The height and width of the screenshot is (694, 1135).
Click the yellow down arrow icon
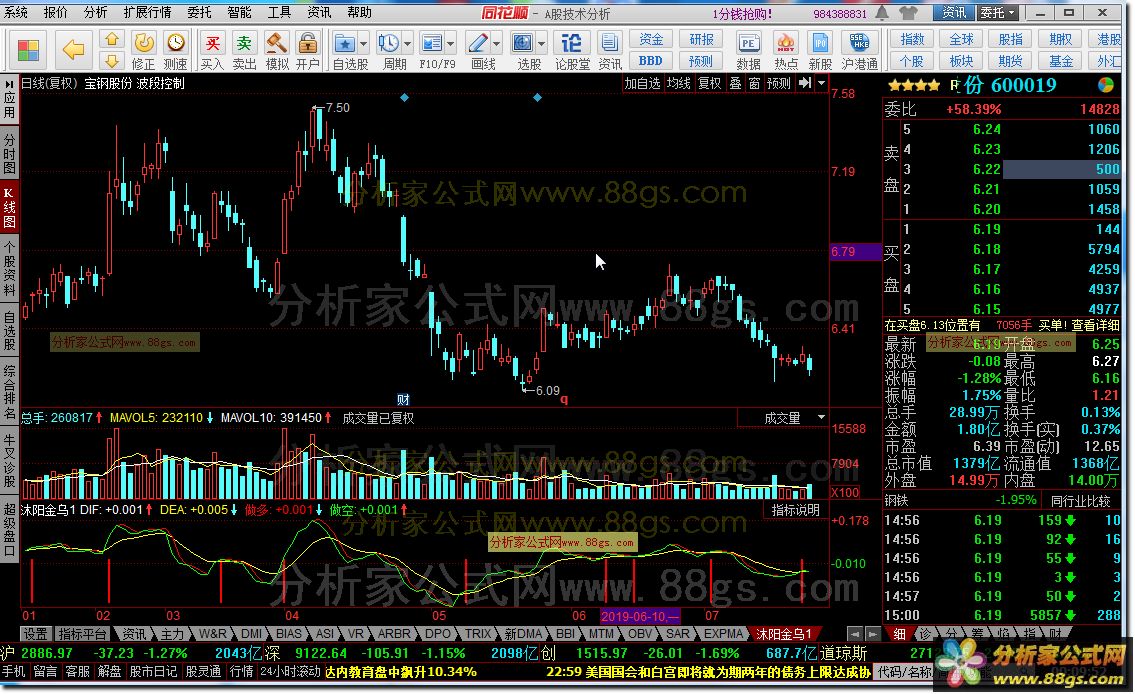pos(111,61)
